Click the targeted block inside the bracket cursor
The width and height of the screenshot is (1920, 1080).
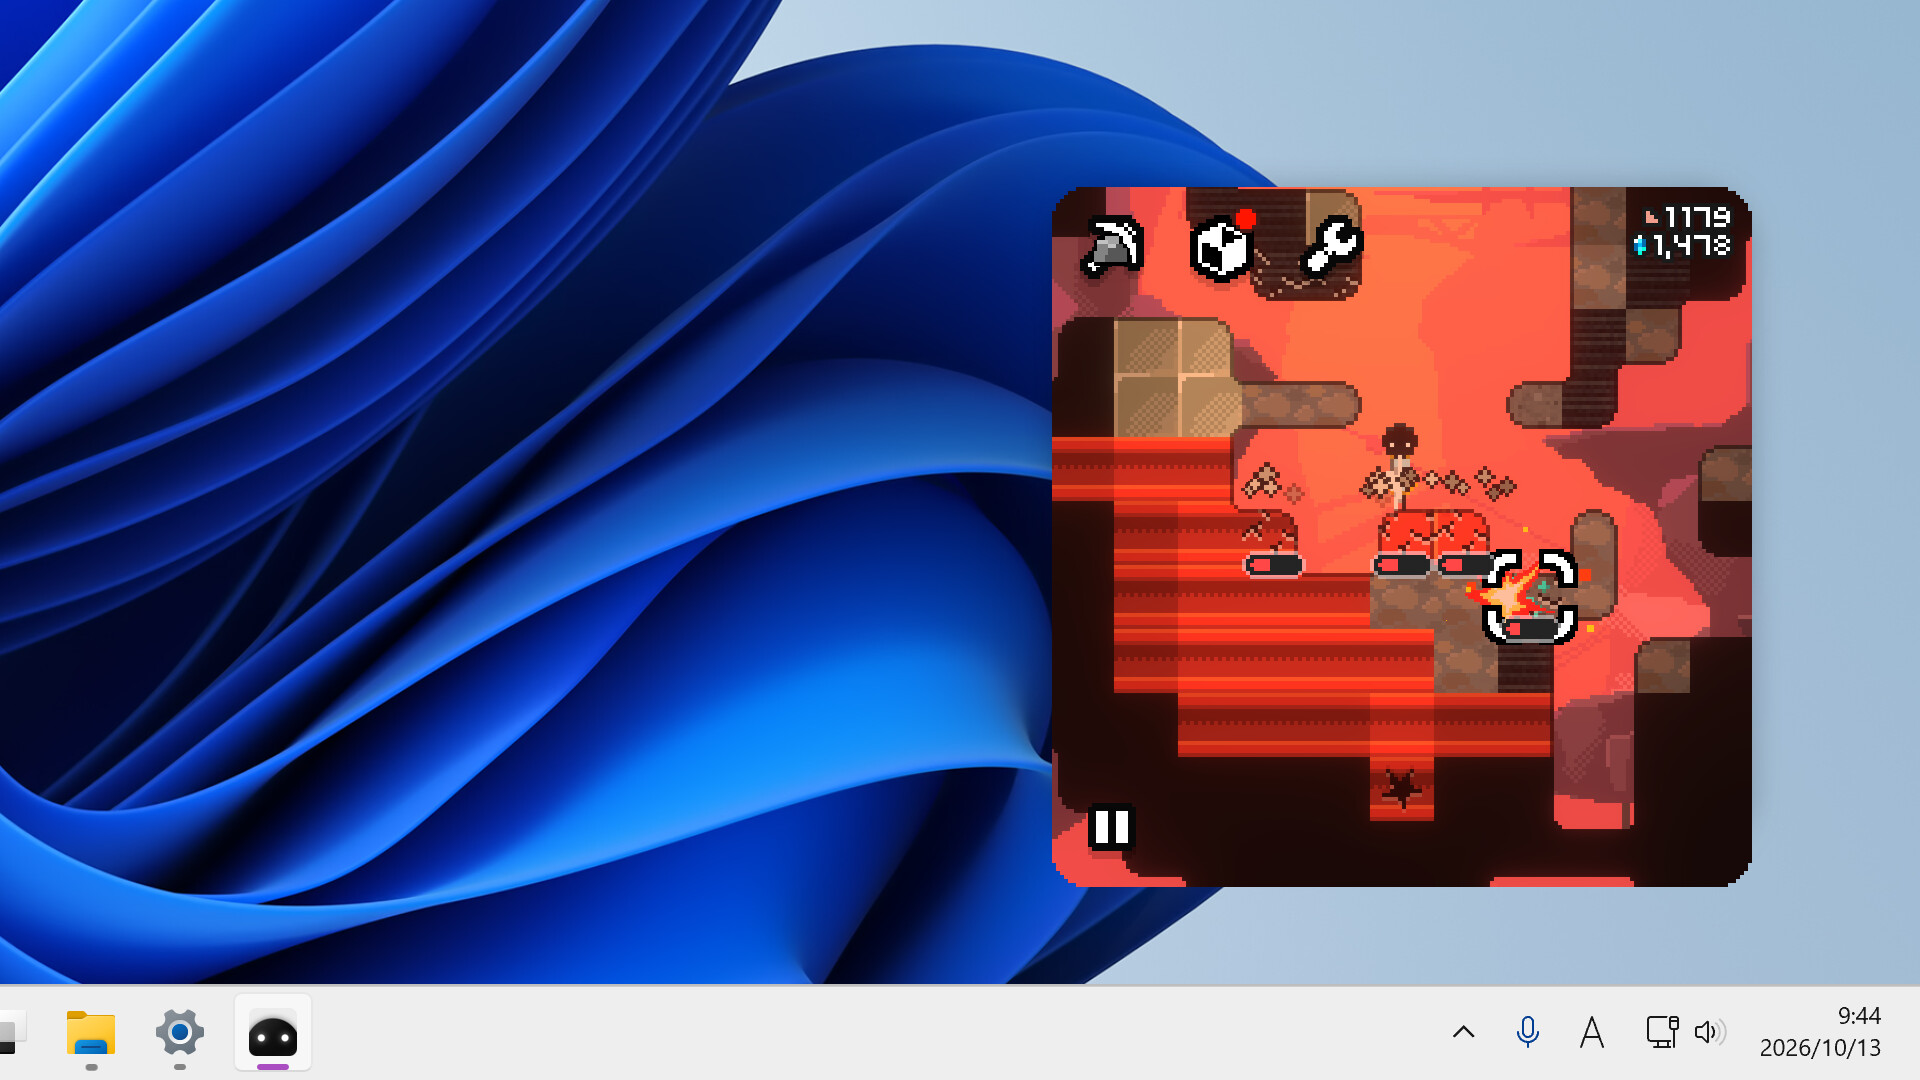pos(1530,597)
